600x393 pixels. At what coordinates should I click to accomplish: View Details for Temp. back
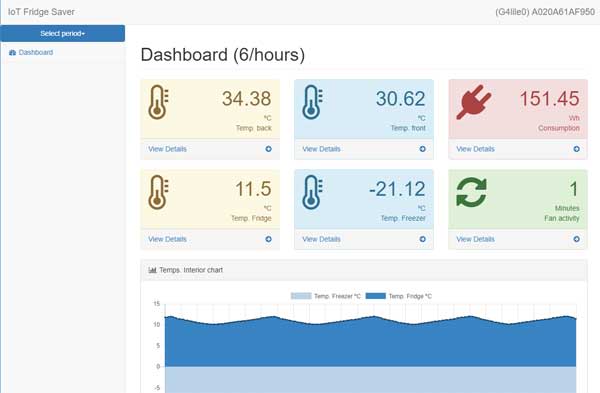point(167,149)
